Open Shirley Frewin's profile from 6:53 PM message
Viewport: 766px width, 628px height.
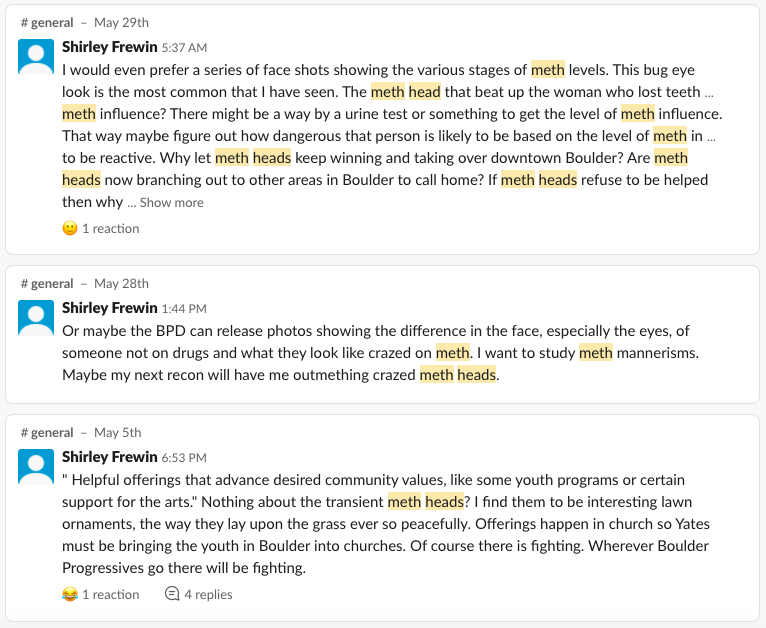[x=109, y=456]
